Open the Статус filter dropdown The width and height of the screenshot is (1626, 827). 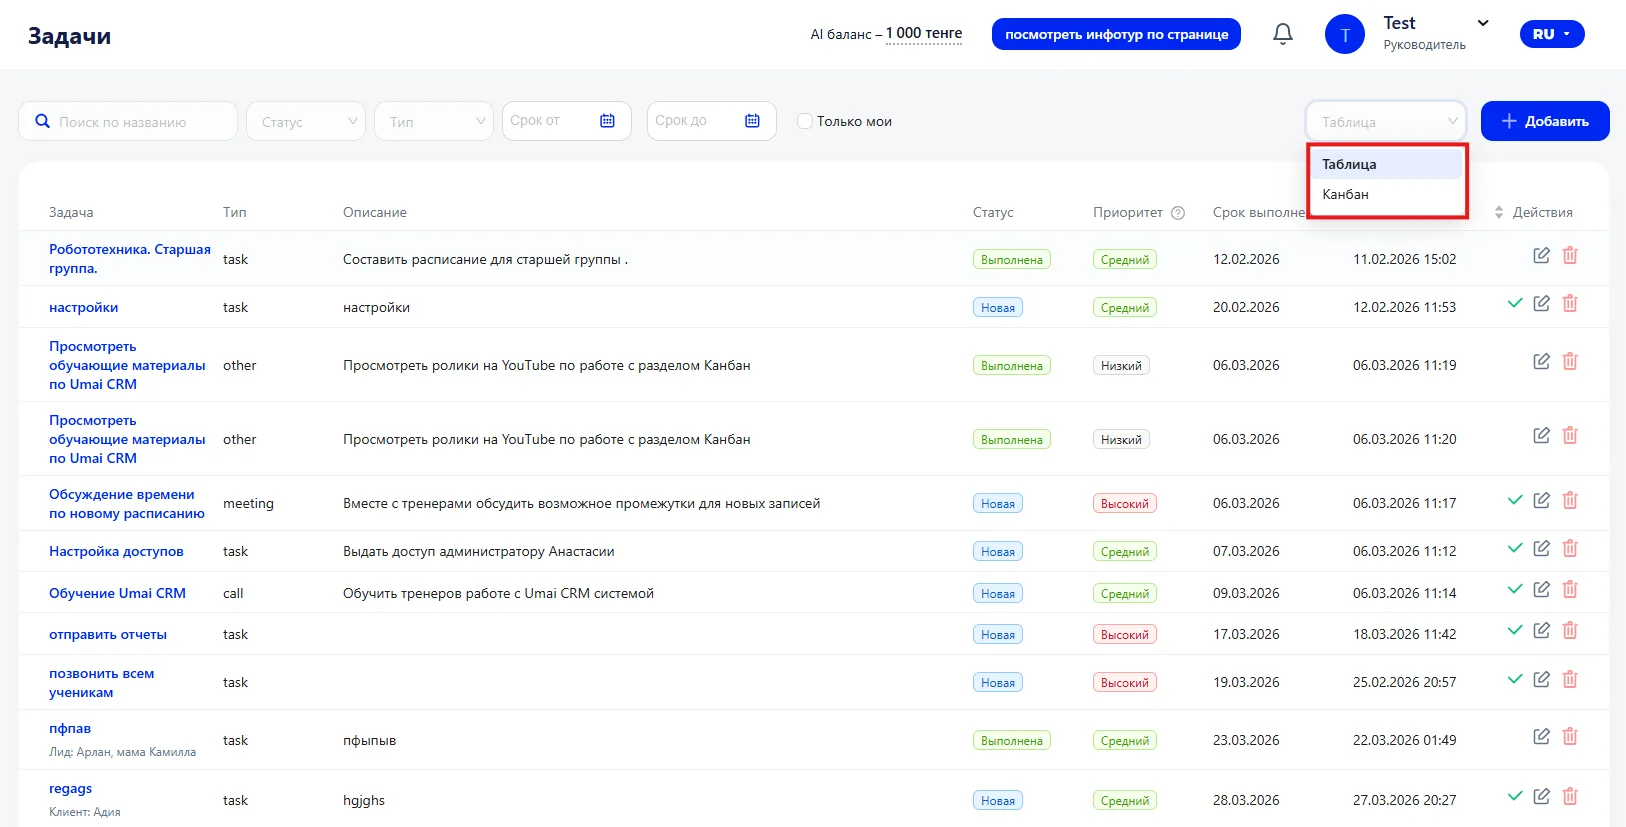click(x=306, y=121)
